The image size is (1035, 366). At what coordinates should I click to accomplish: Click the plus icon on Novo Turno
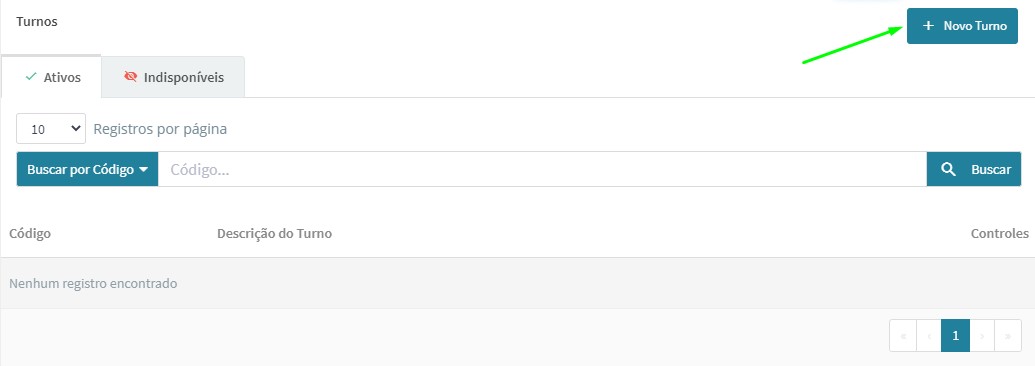tap(928, 26)
